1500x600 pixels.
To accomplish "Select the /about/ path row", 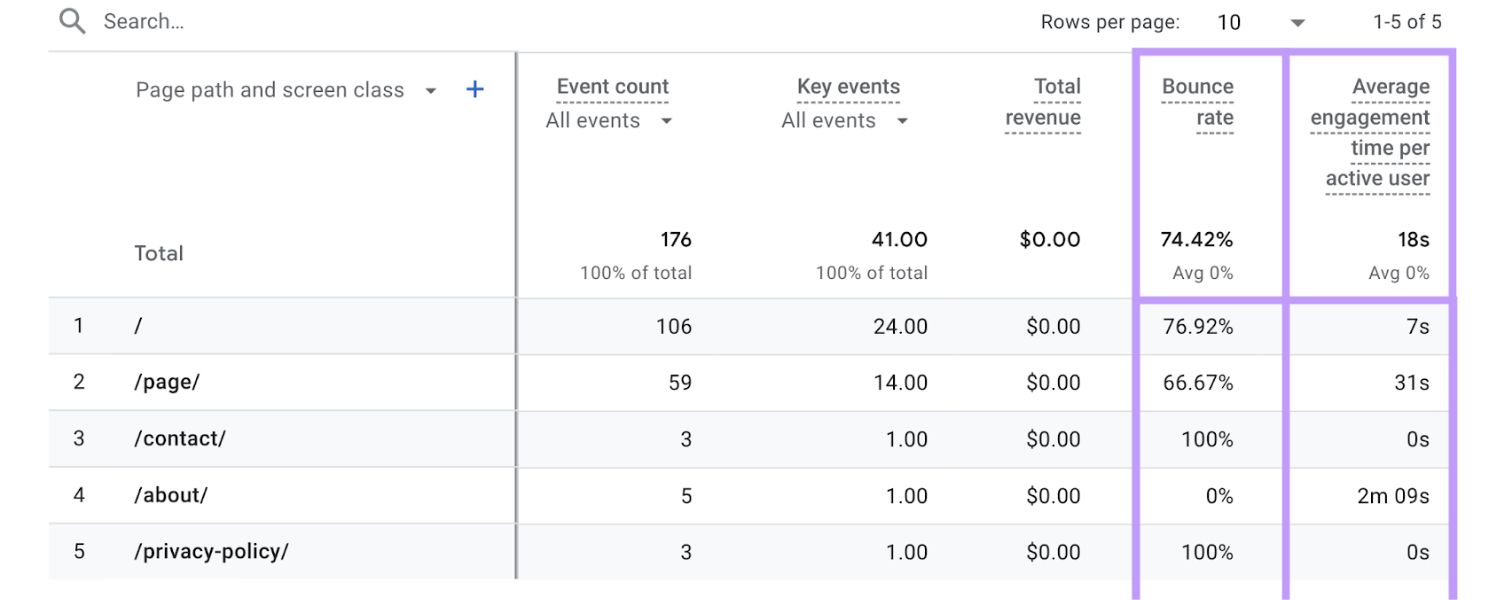I will tap(171, 495).
